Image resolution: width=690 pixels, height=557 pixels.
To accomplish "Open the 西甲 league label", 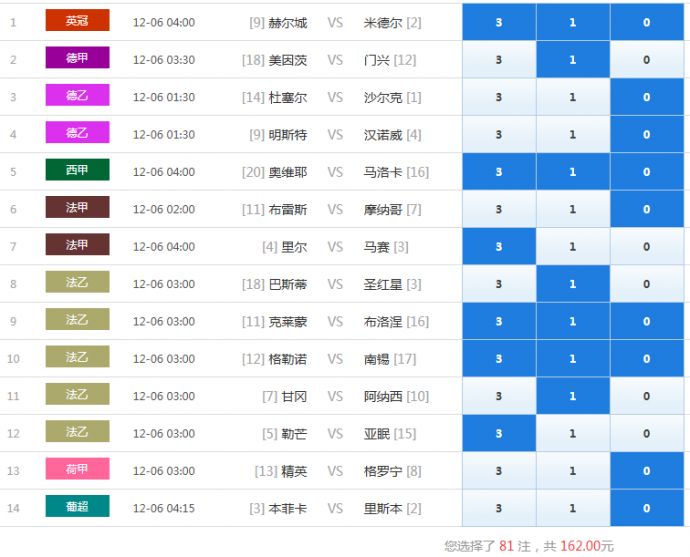I will [x=77, y=170].
